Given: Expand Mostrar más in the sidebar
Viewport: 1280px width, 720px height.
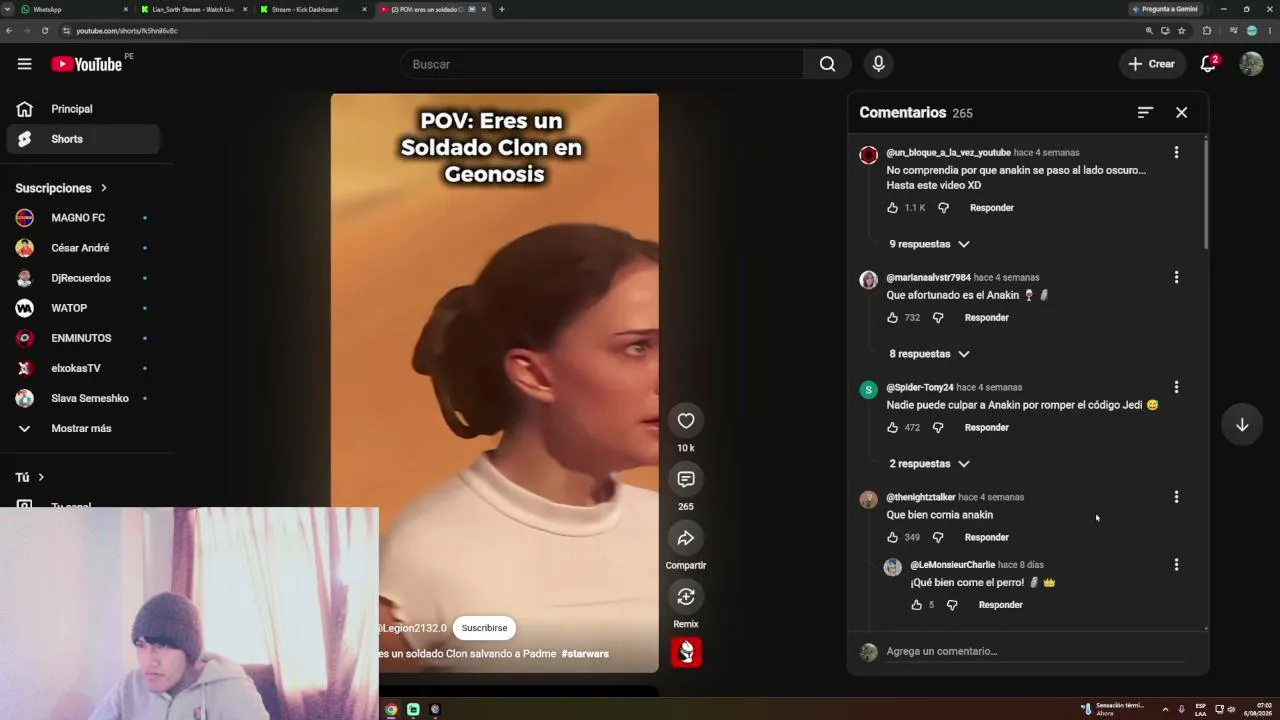Looking at the screenshot, I should [83, 428].
